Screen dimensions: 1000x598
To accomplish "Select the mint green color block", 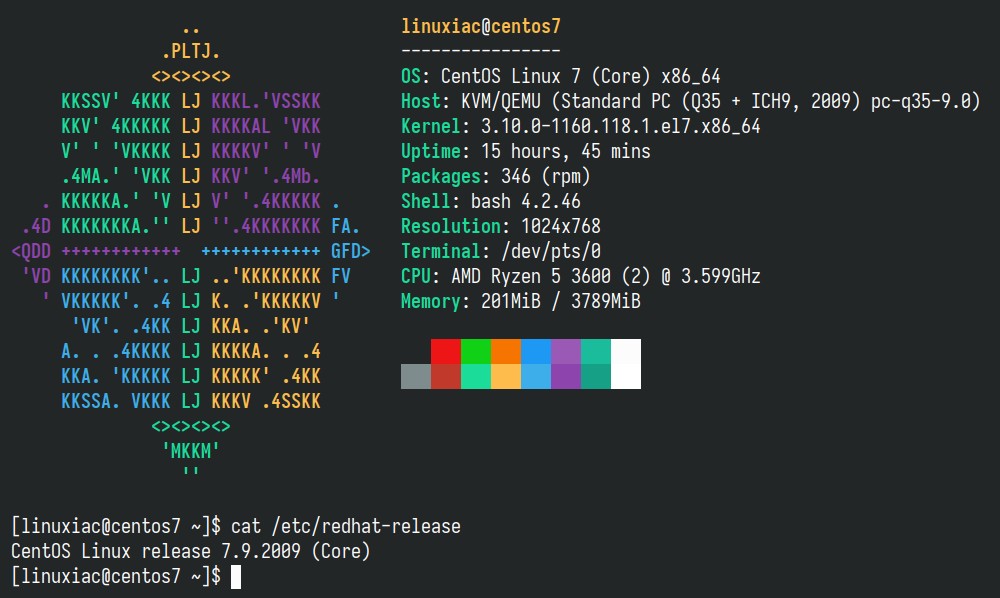I will point(476,376).
